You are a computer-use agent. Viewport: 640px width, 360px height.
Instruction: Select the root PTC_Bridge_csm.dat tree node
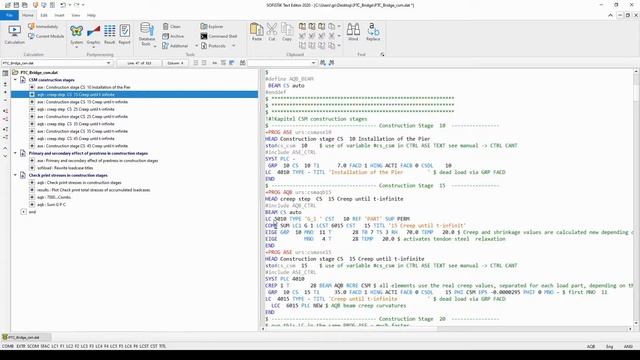tap(39, 72)
